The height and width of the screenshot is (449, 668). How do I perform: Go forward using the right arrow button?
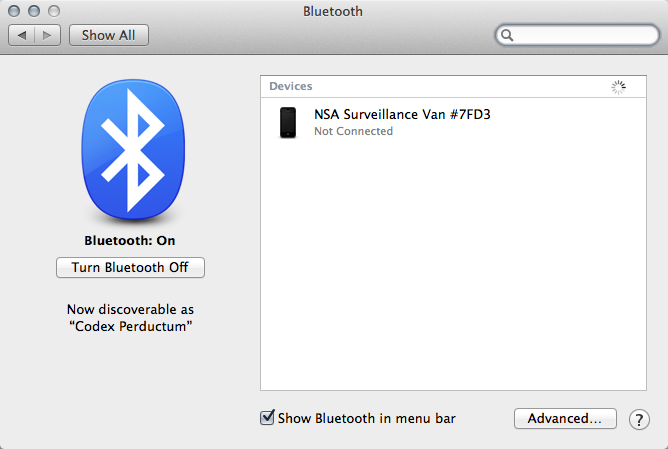tap(48, 35)
